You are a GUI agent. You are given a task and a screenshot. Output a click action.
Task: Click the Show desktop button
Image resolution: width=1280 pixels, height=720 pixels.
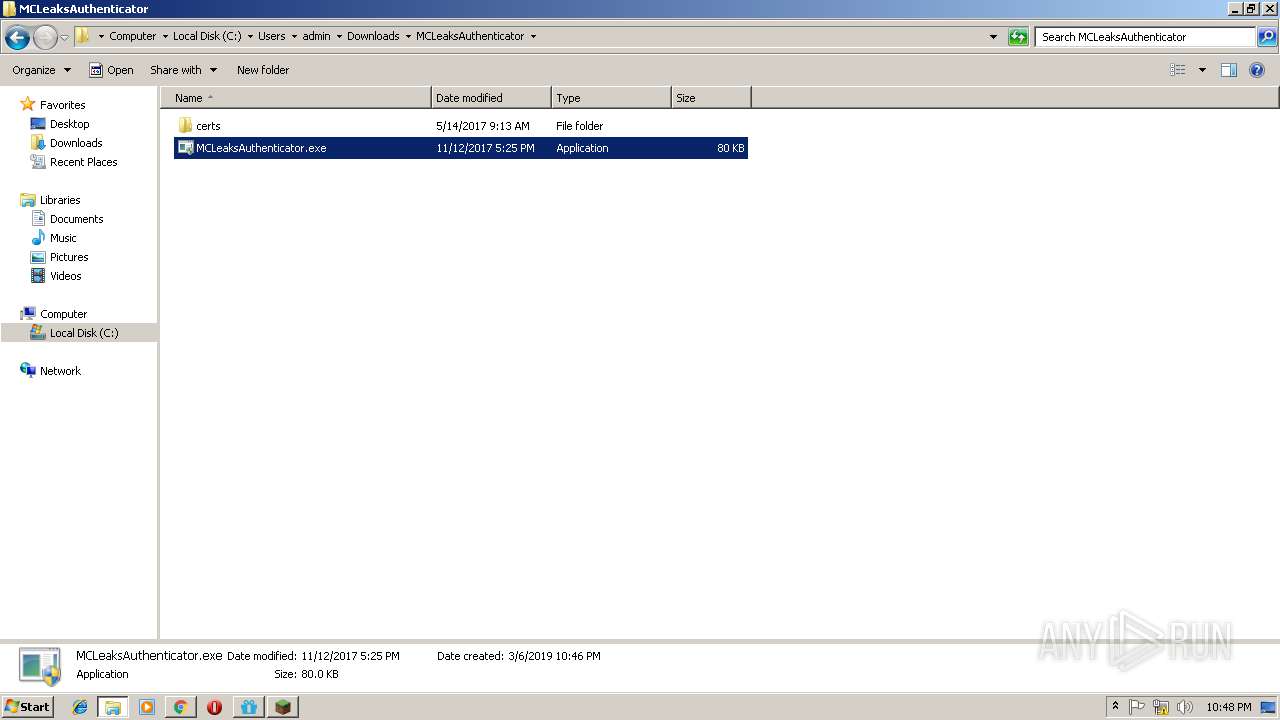tap(1269, 707)
